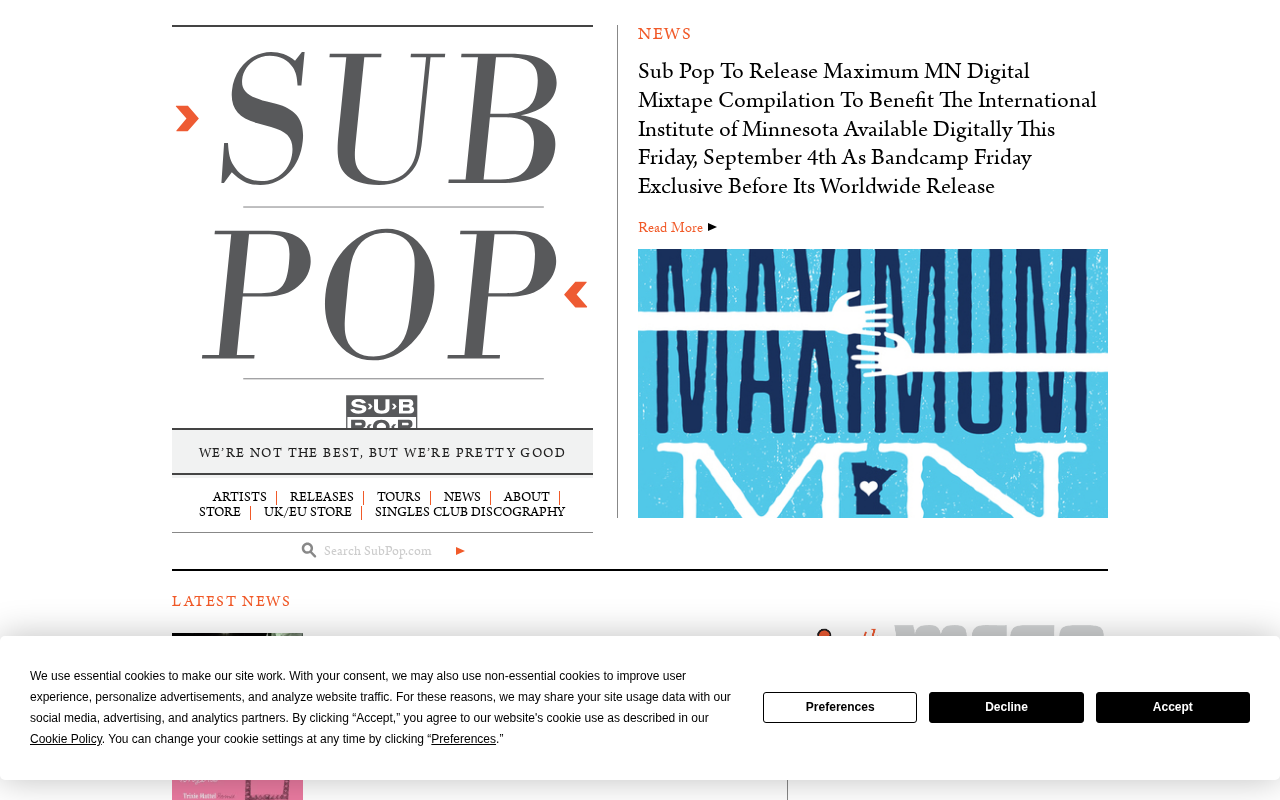Click the orange left chevron beside POP

pyautogui.click(x=576, y=294)
